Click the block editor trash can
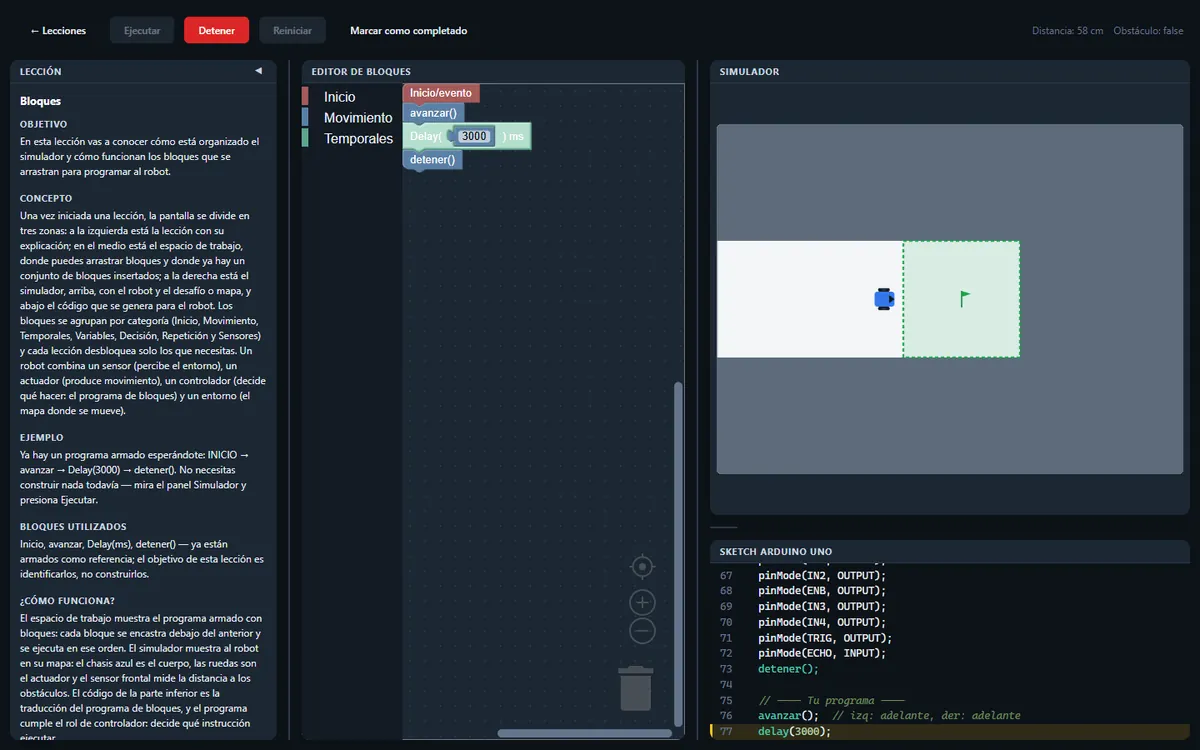The height and width of the screenshot is (750, 1200). (x=636, y=688)
